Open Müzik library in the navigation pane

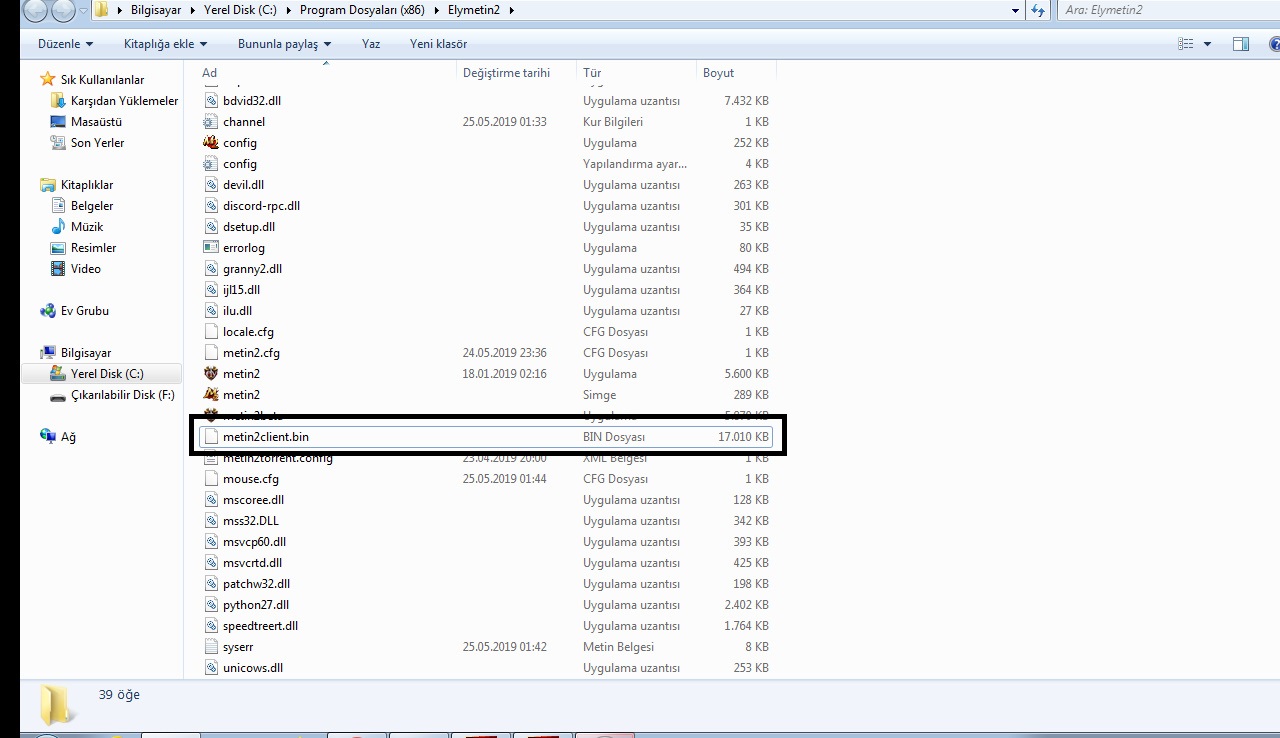pos(87,227)
